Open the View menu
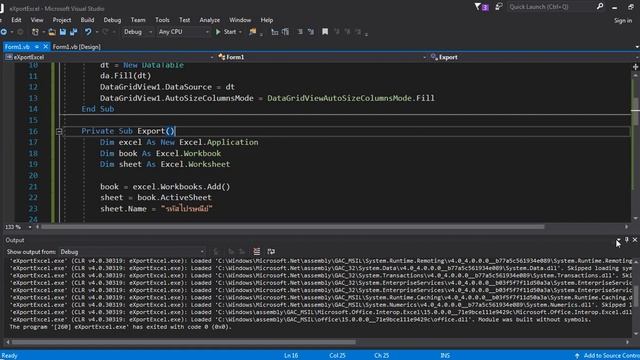The image size is (640, 360). [x=37, y=20]
